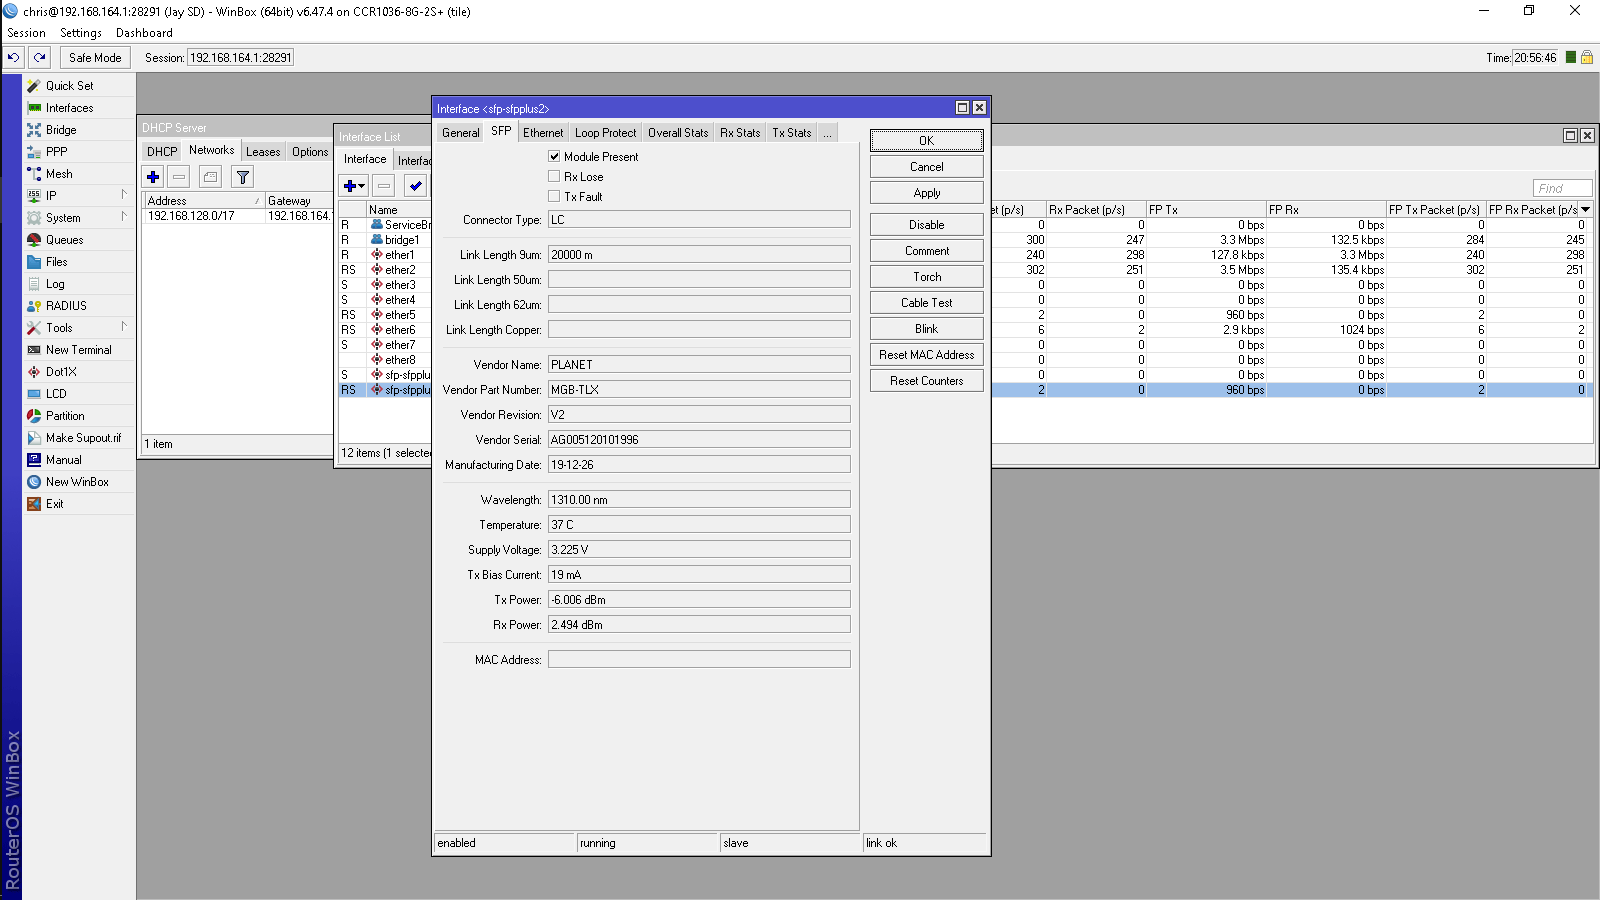Click the blue plus add icon in DHCP Server
The width and height of the screenshot is (1600, 900).
click(153, 177)
